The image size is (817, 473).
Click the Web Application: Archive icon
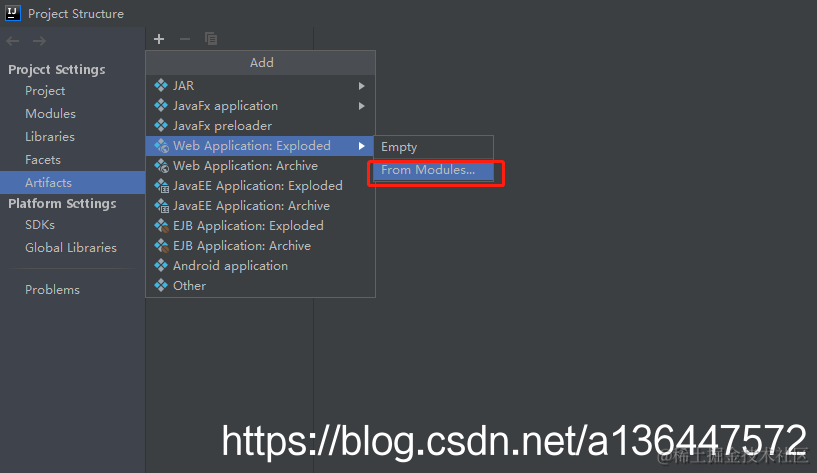[x=162, y=166]
